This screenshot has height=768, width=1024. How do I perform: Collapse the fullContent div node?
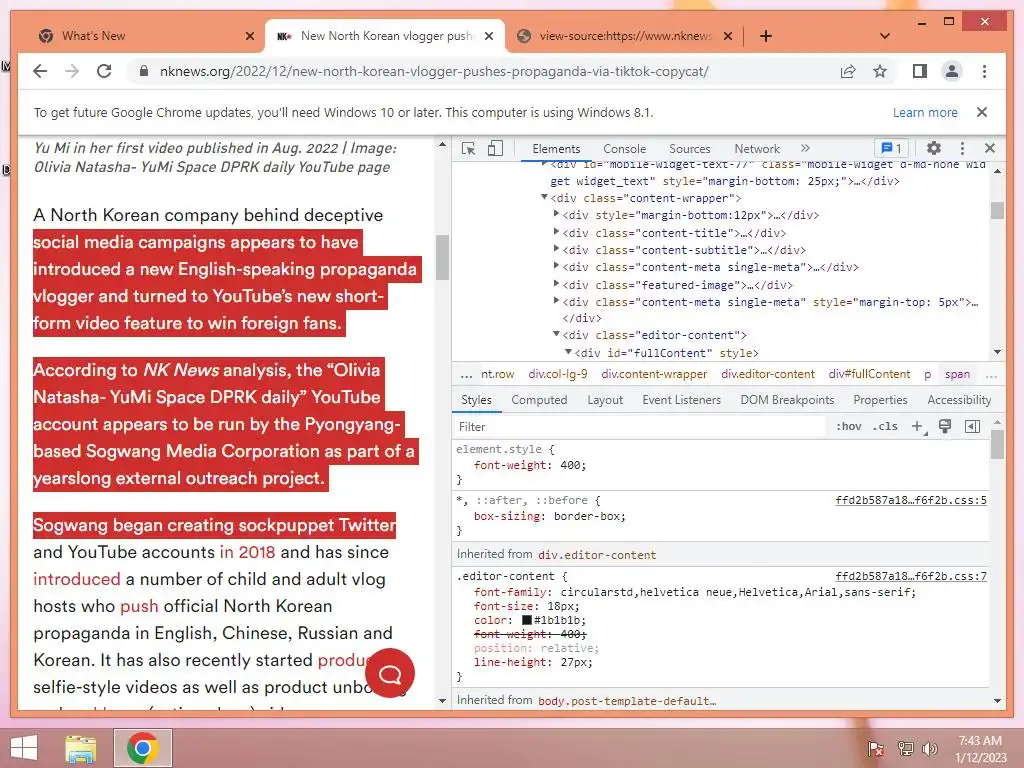(568, 351)
